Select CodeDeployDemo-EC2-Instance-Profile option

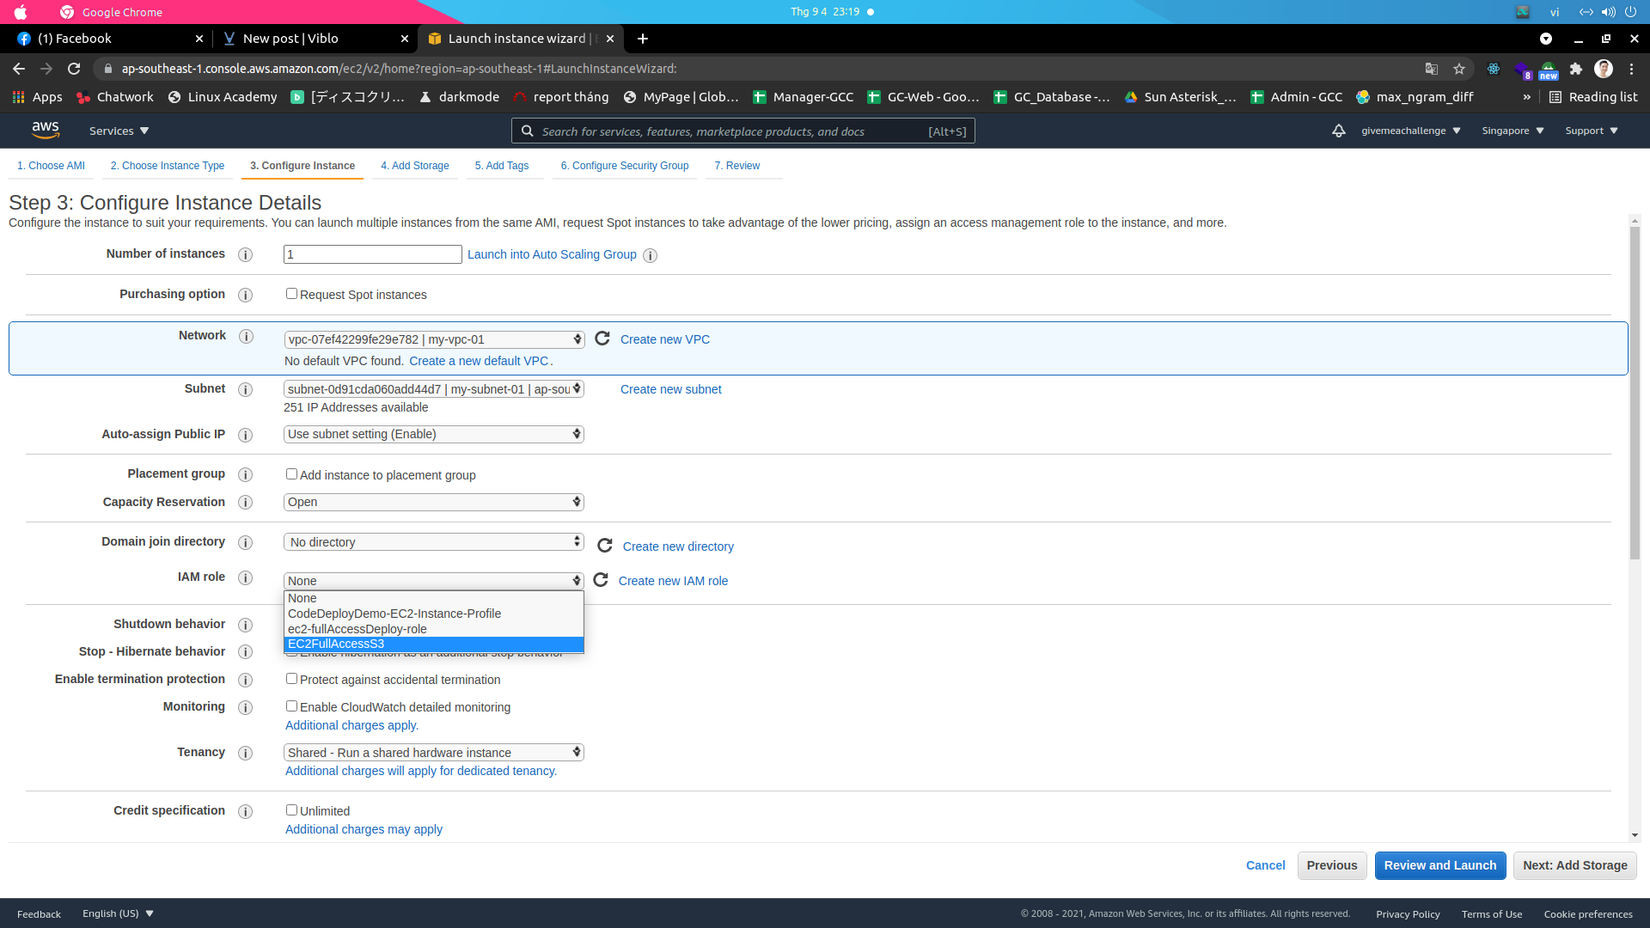434,613
